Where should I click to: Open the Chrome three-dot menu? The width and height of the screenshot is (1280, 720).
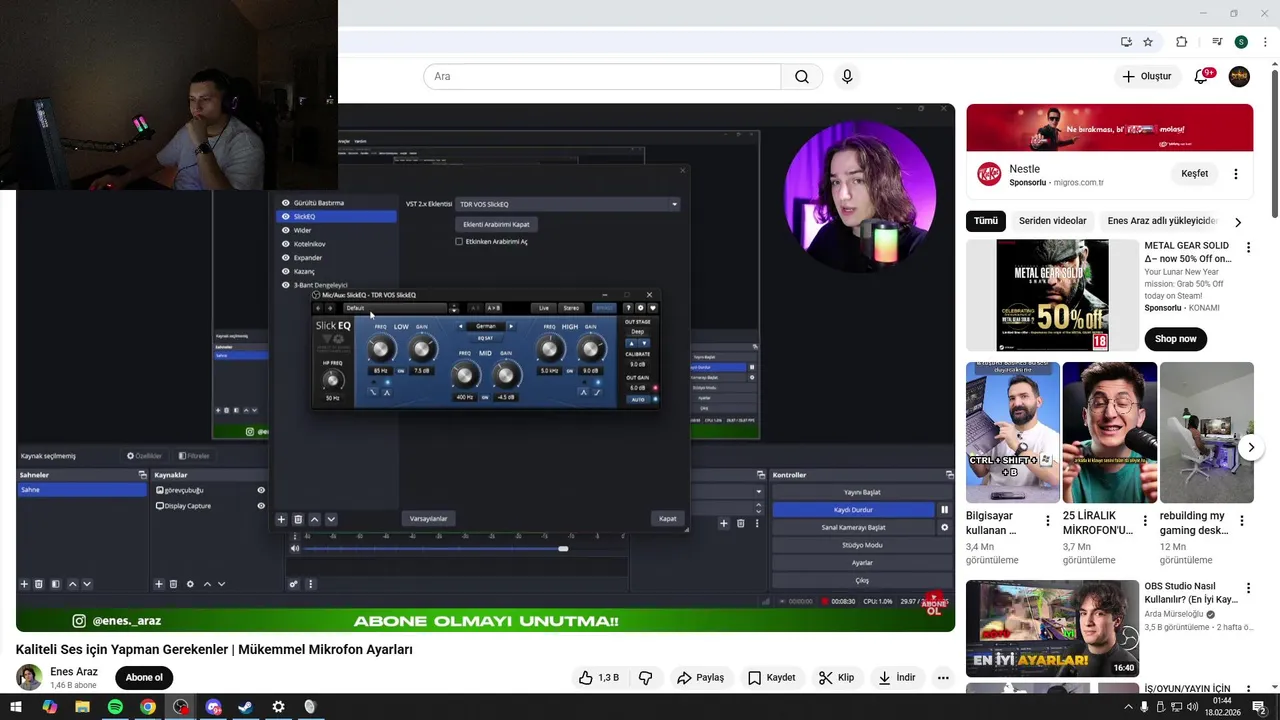click(1265, 42)
